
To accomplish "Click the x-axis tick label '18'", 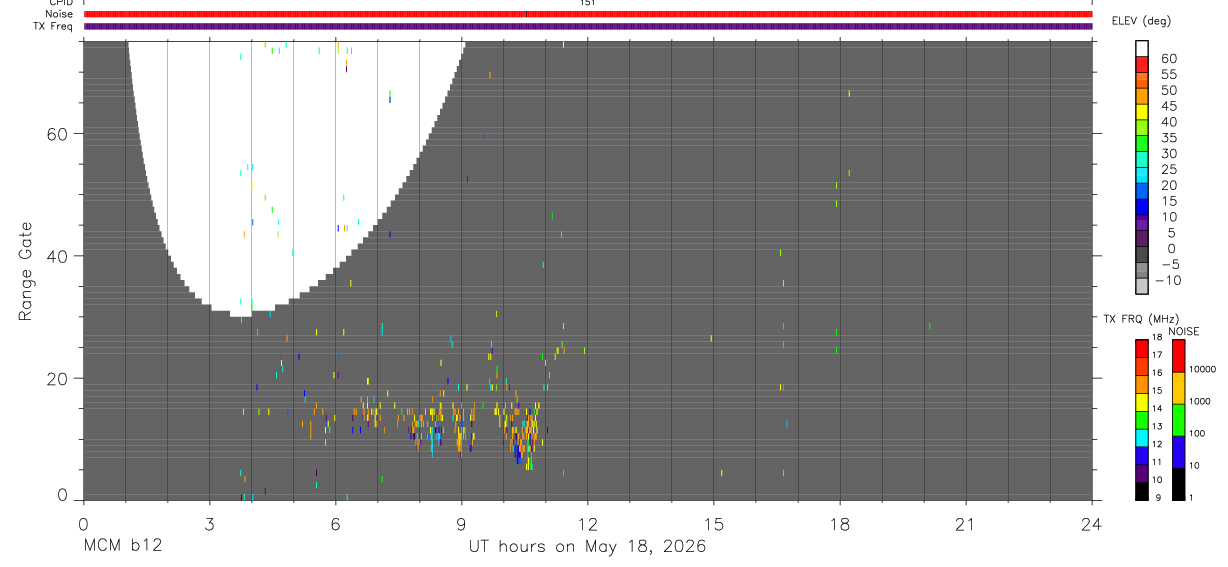I will tap(840, 524).
